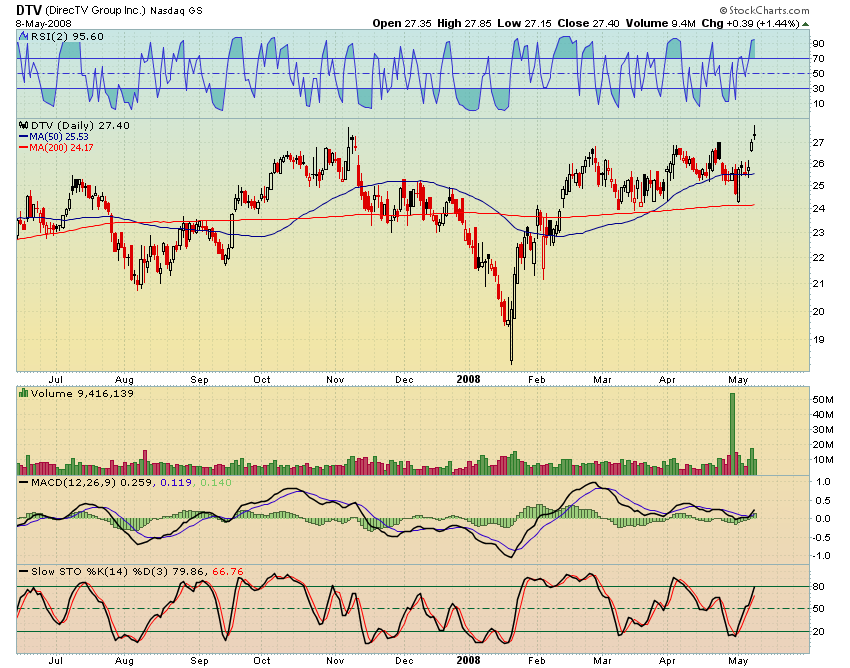Screen dimensions: 850x668
Task: Click the 27 price axis label
Action: (x=818, y=143)
